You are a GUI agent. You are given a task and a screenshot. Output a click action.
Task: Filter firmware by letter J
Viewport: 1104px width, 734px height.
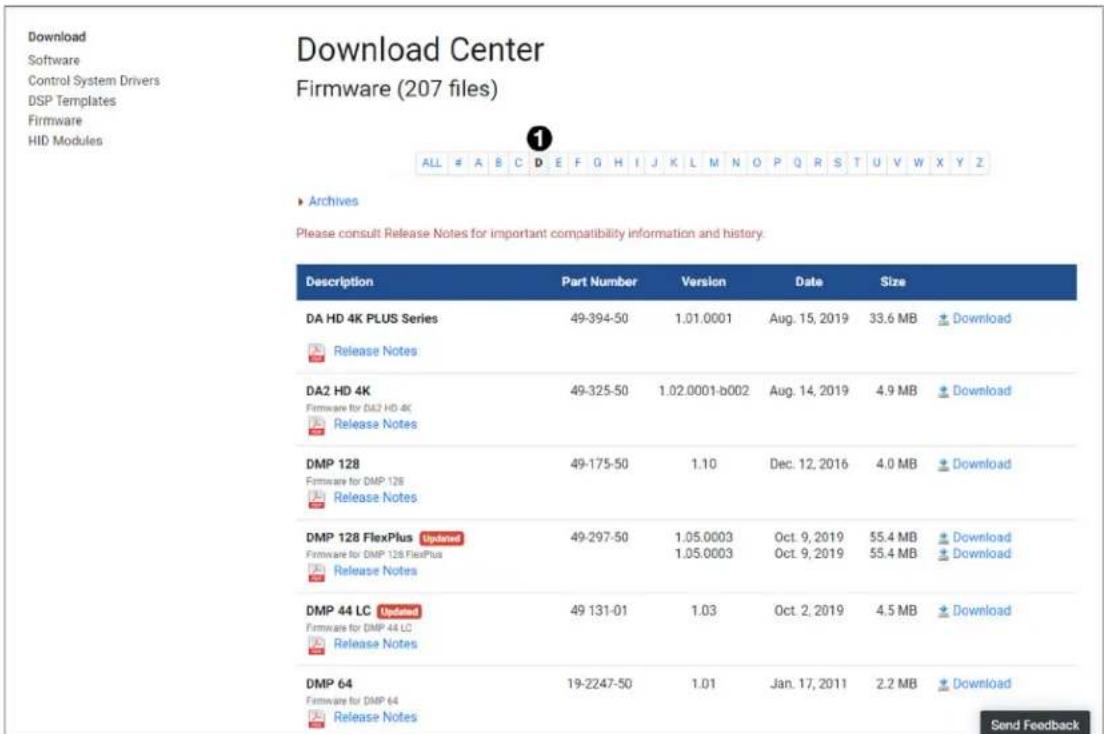pos(654,163)
